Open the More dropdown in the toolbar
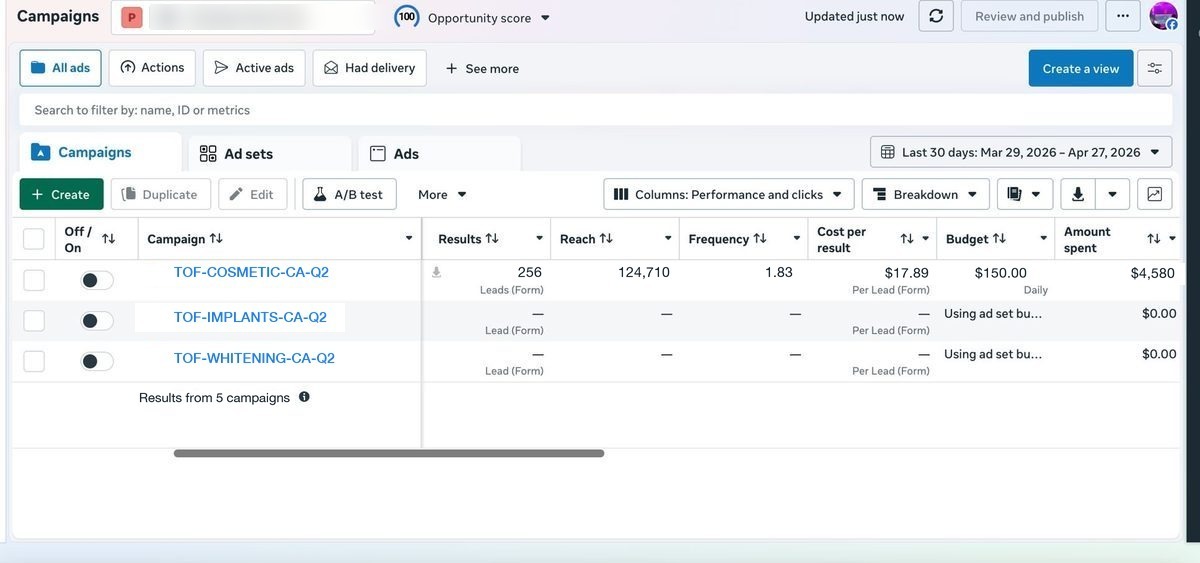Viewport: 1200px width, 563px height. 443,194
